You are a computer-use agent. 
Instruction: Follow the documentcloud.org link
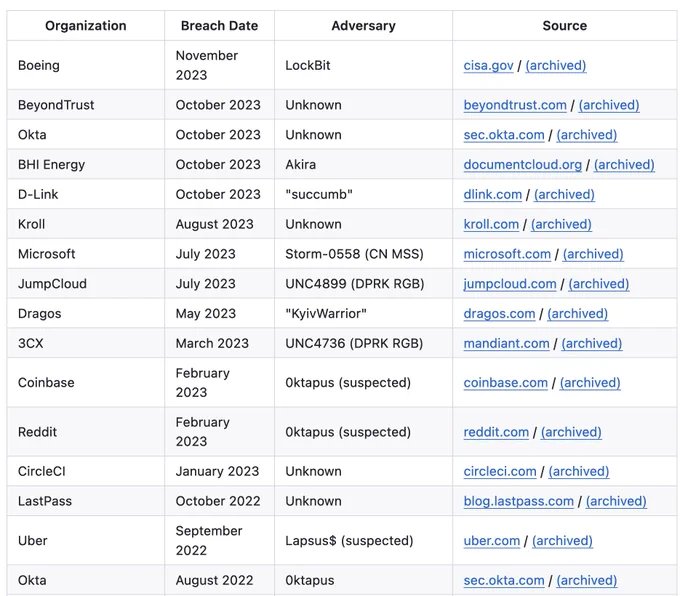(x=523, y=165)
